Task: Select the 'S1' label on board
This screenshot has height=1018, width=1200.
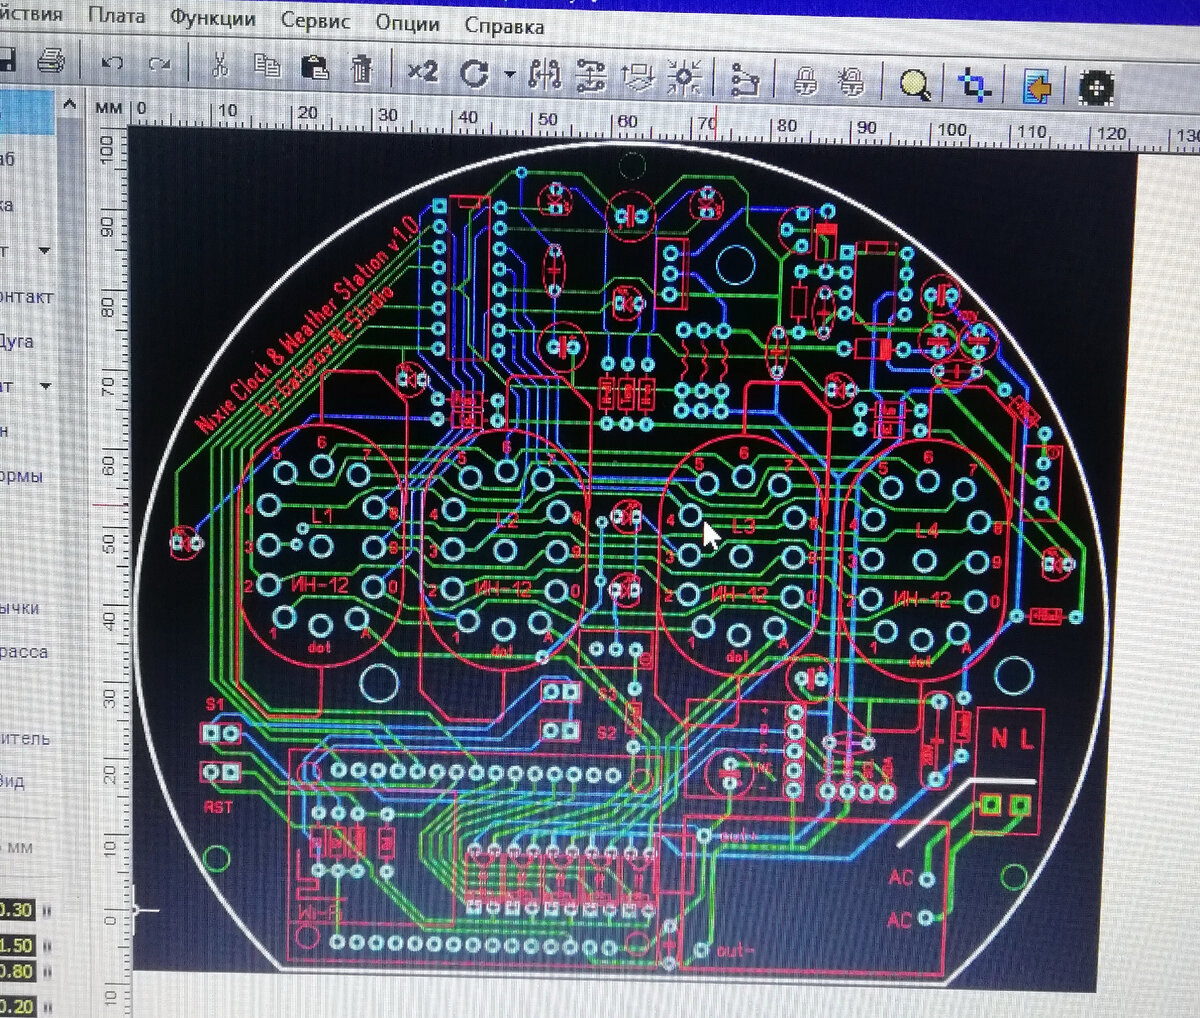Action: 215,705
